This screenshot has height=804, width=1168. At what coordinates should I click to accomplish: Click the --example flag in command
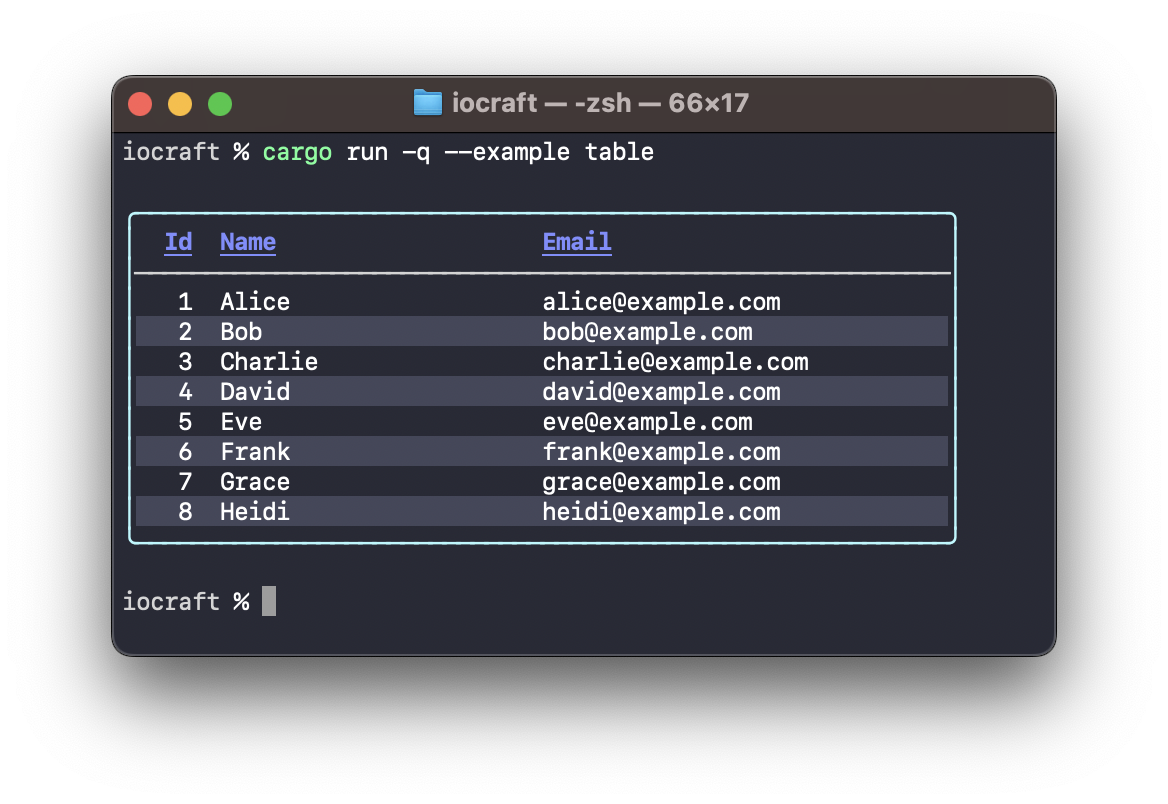pos(507,152)
